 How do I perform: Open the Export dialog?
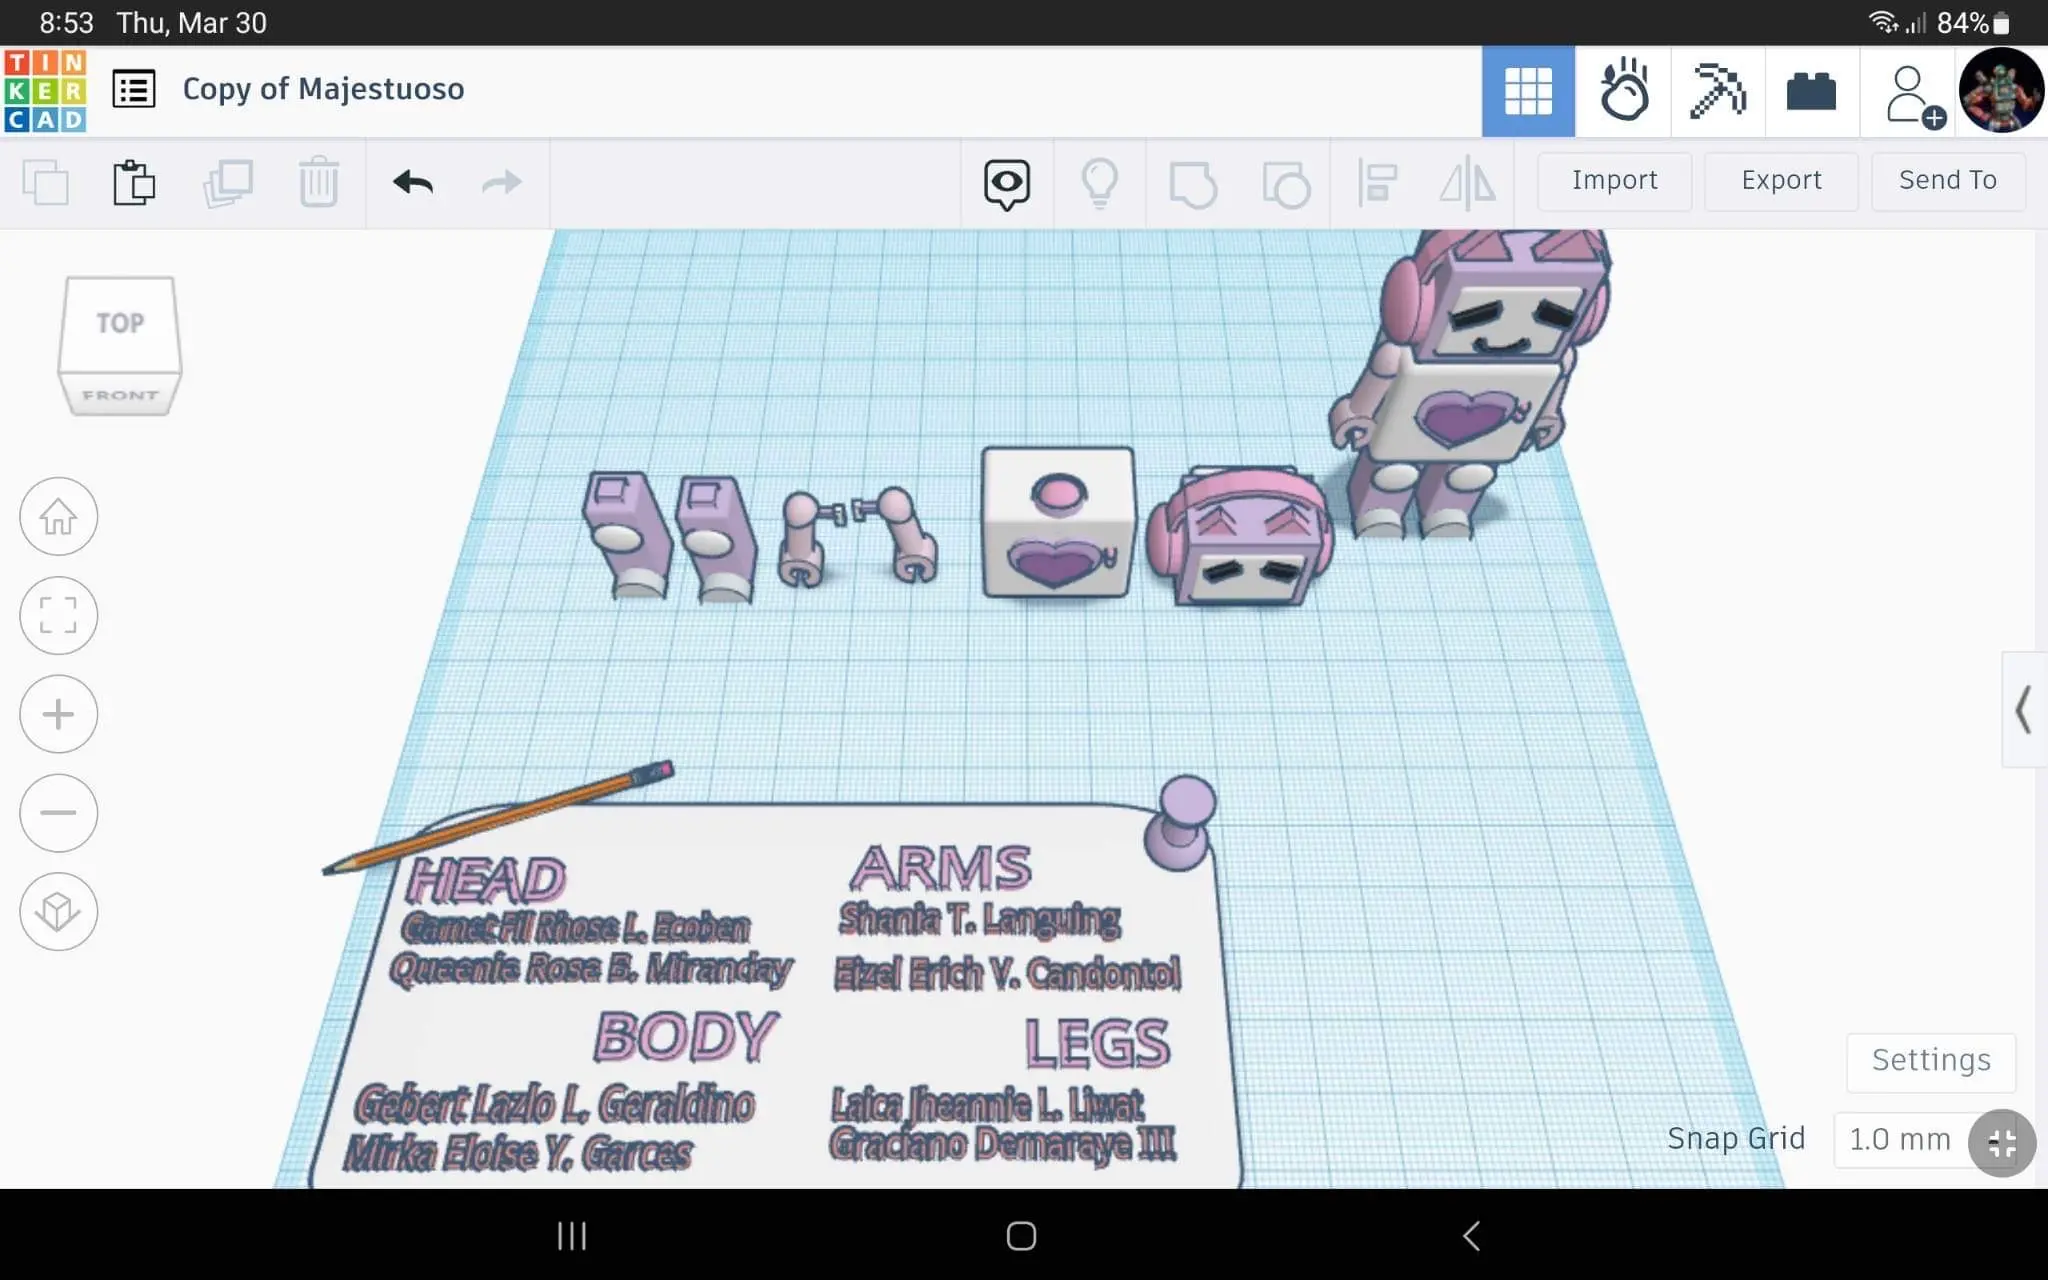pyautogui.click(x=1781, y=180)
